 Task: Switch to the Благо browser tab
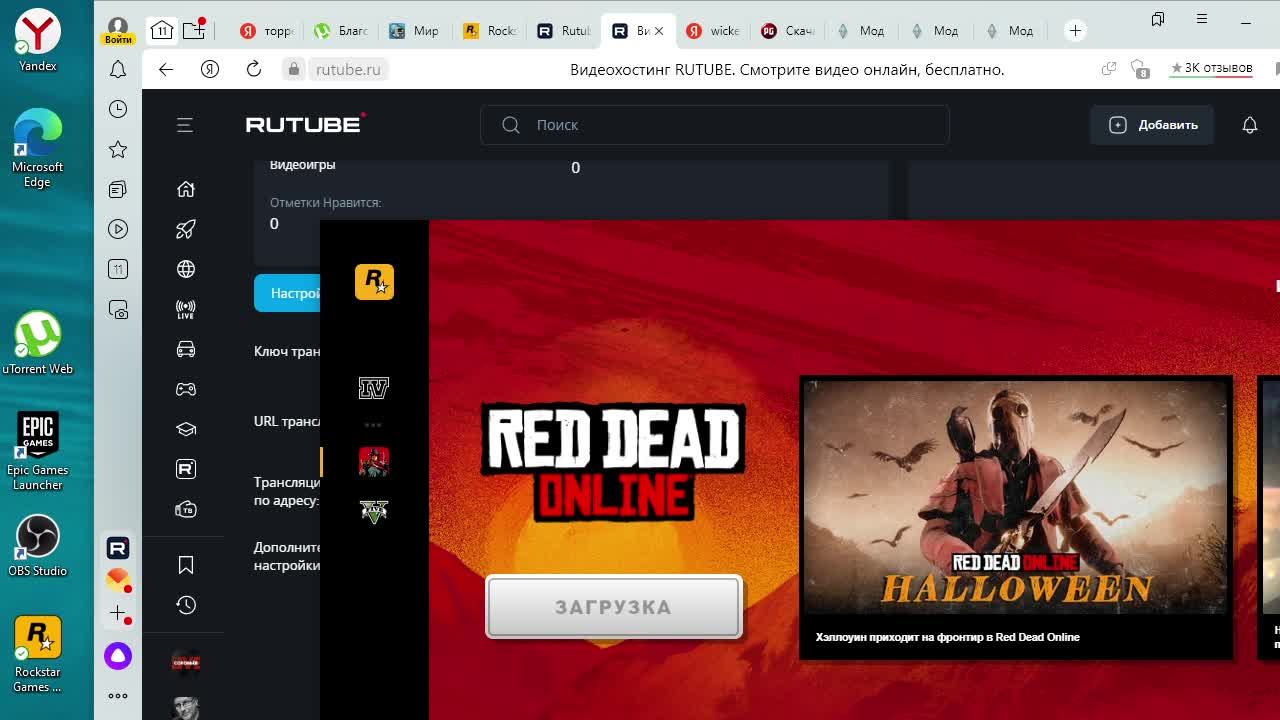click(341, 31)
